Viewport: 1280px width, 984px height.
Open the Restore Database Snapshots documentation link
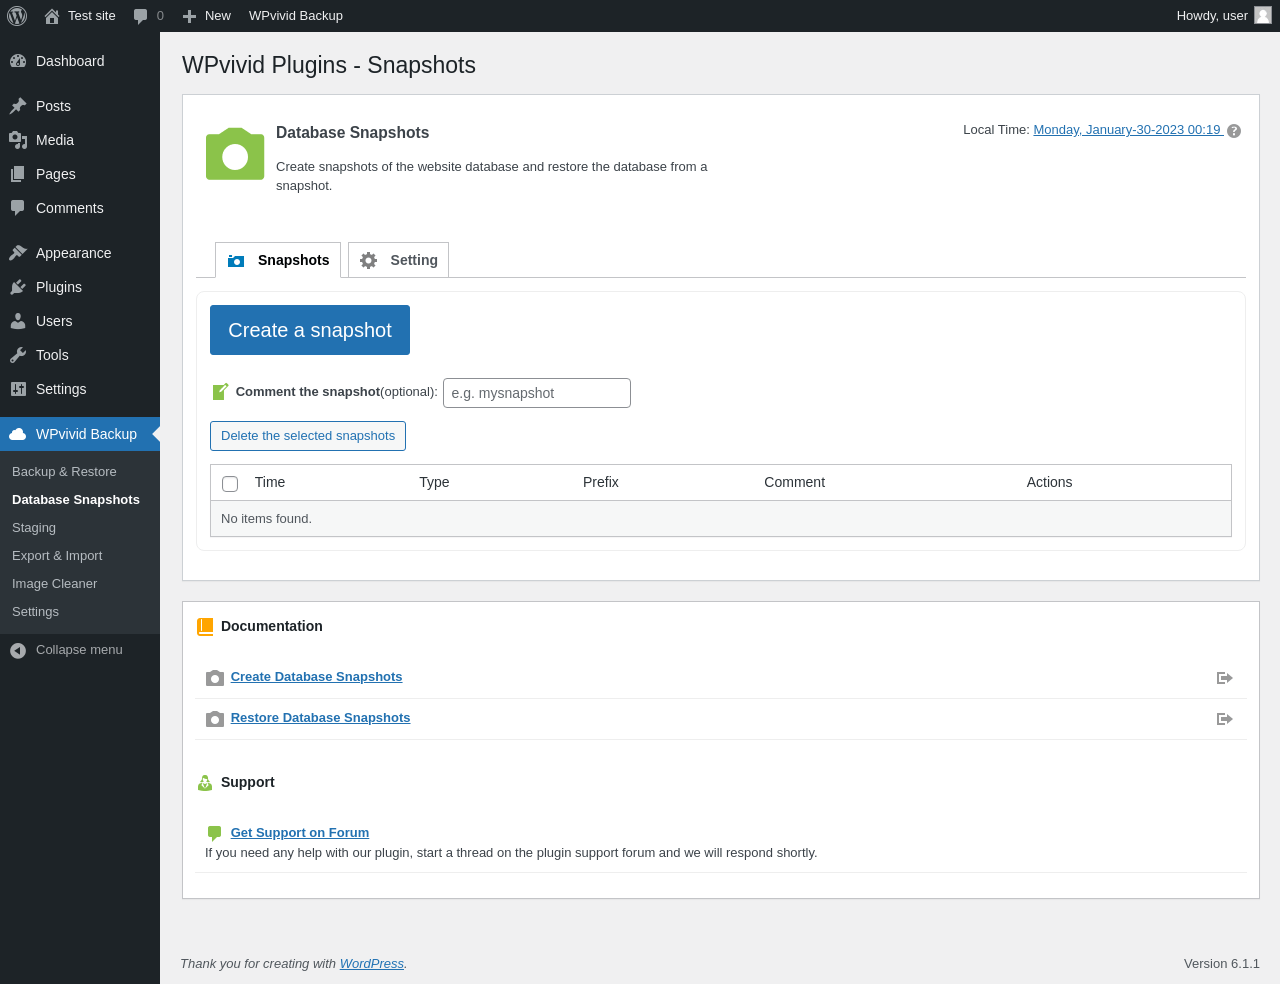click(x=320, y=718)
